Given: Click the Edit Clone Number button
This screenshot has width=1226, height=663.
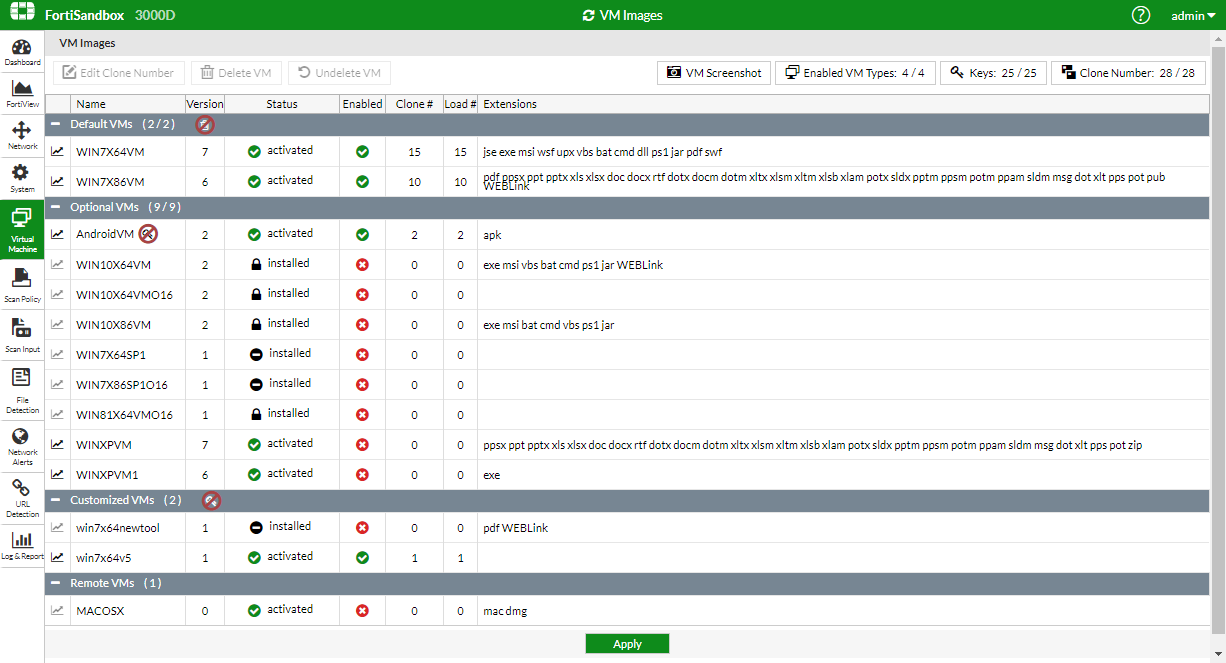Looking at the screenshot, I should point(119,73).
